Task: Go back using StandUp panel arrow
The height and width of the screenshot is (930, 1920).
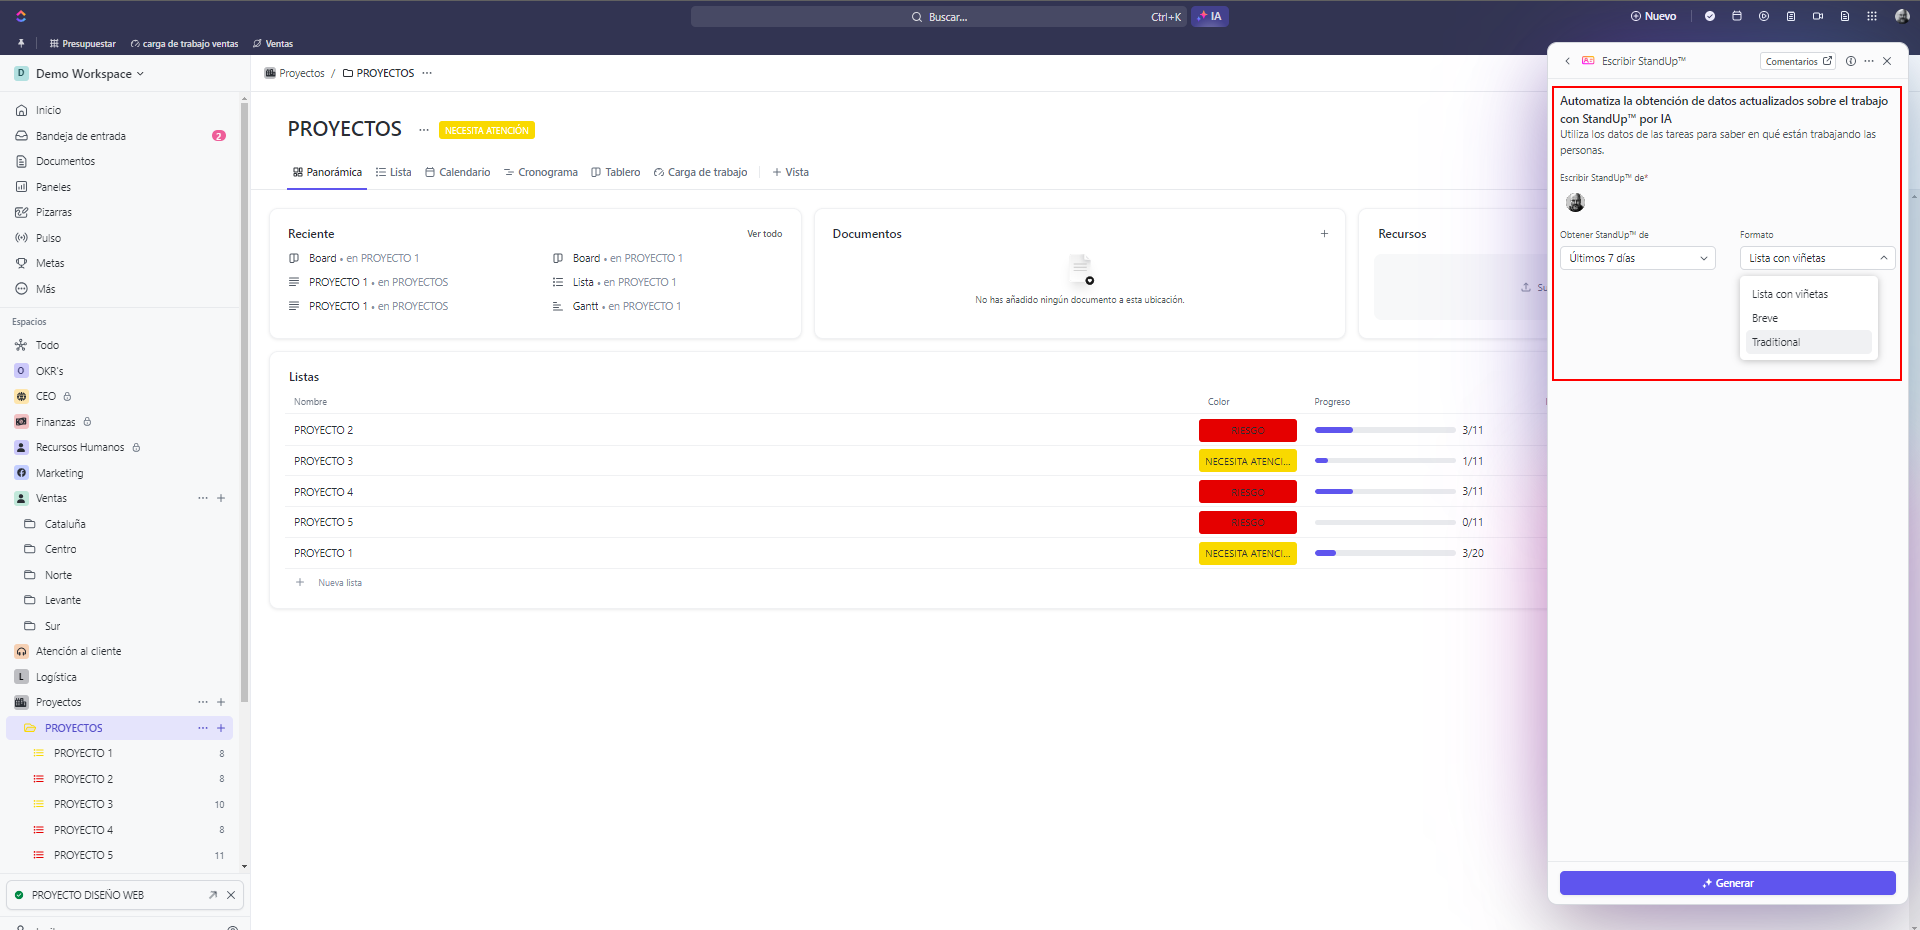Action: click(x=1567, y=61)
